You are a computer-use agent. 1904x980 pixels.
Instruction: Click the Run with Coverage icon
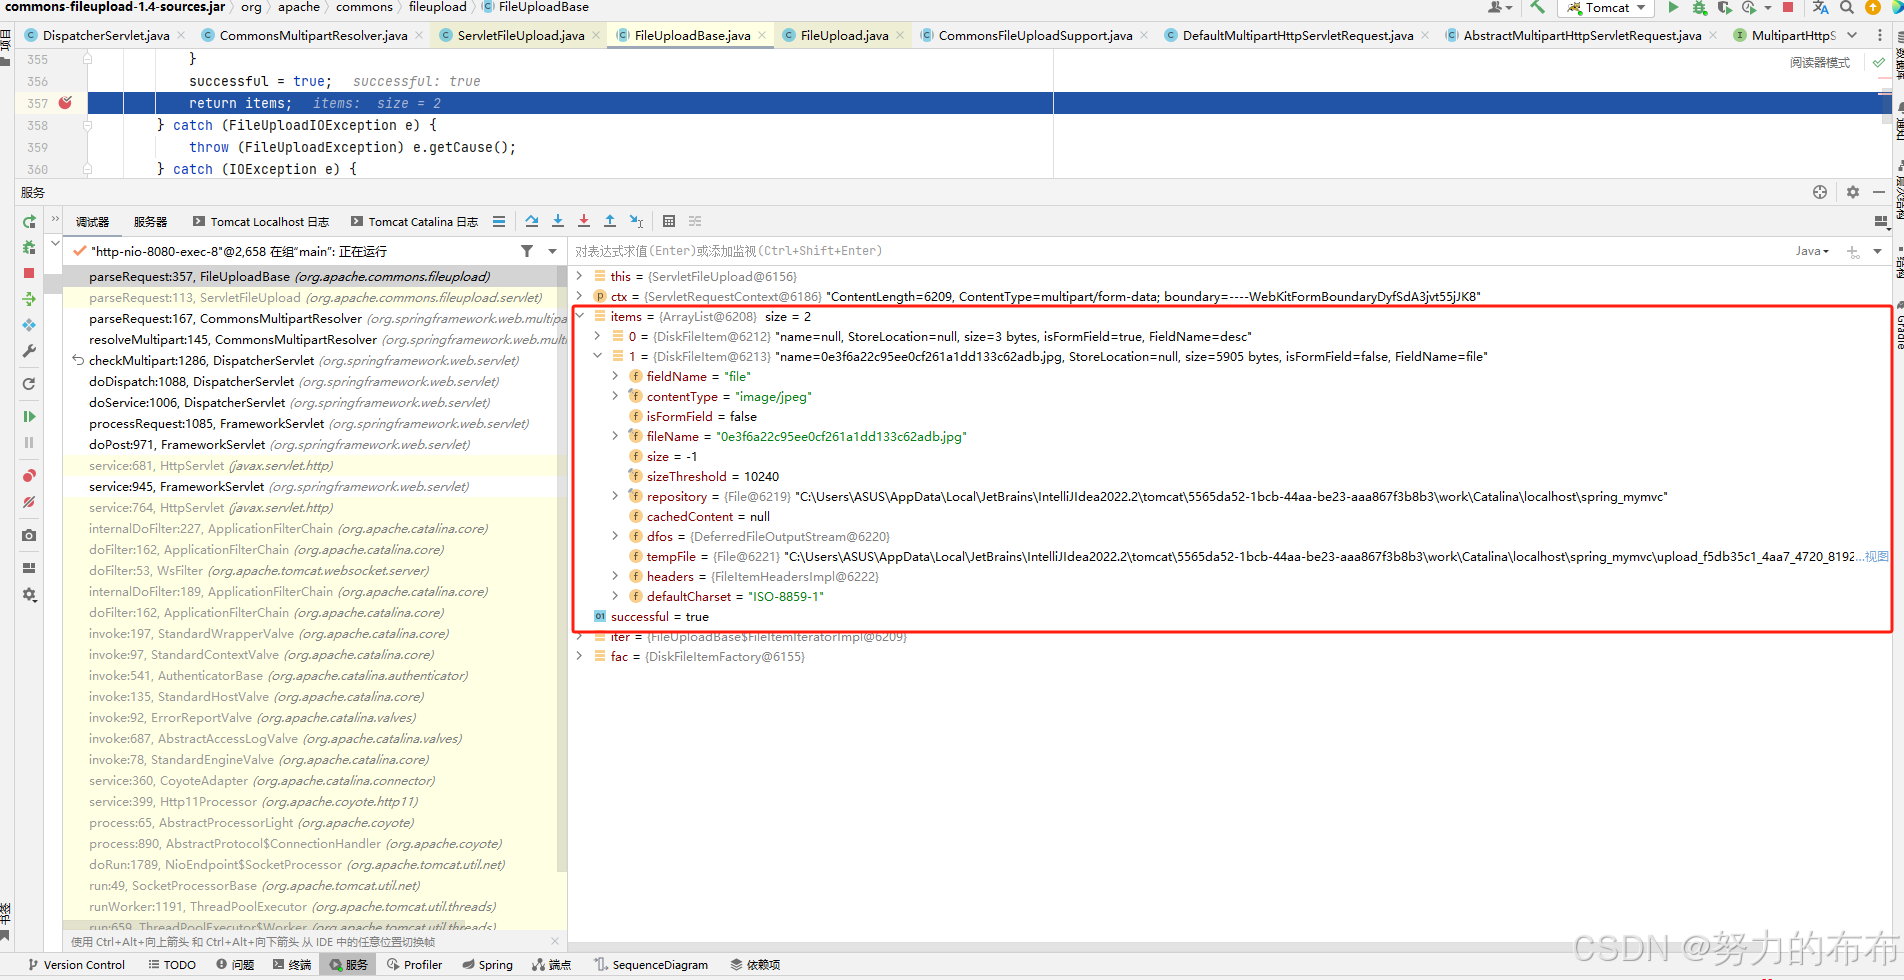tap(1725, 8)
